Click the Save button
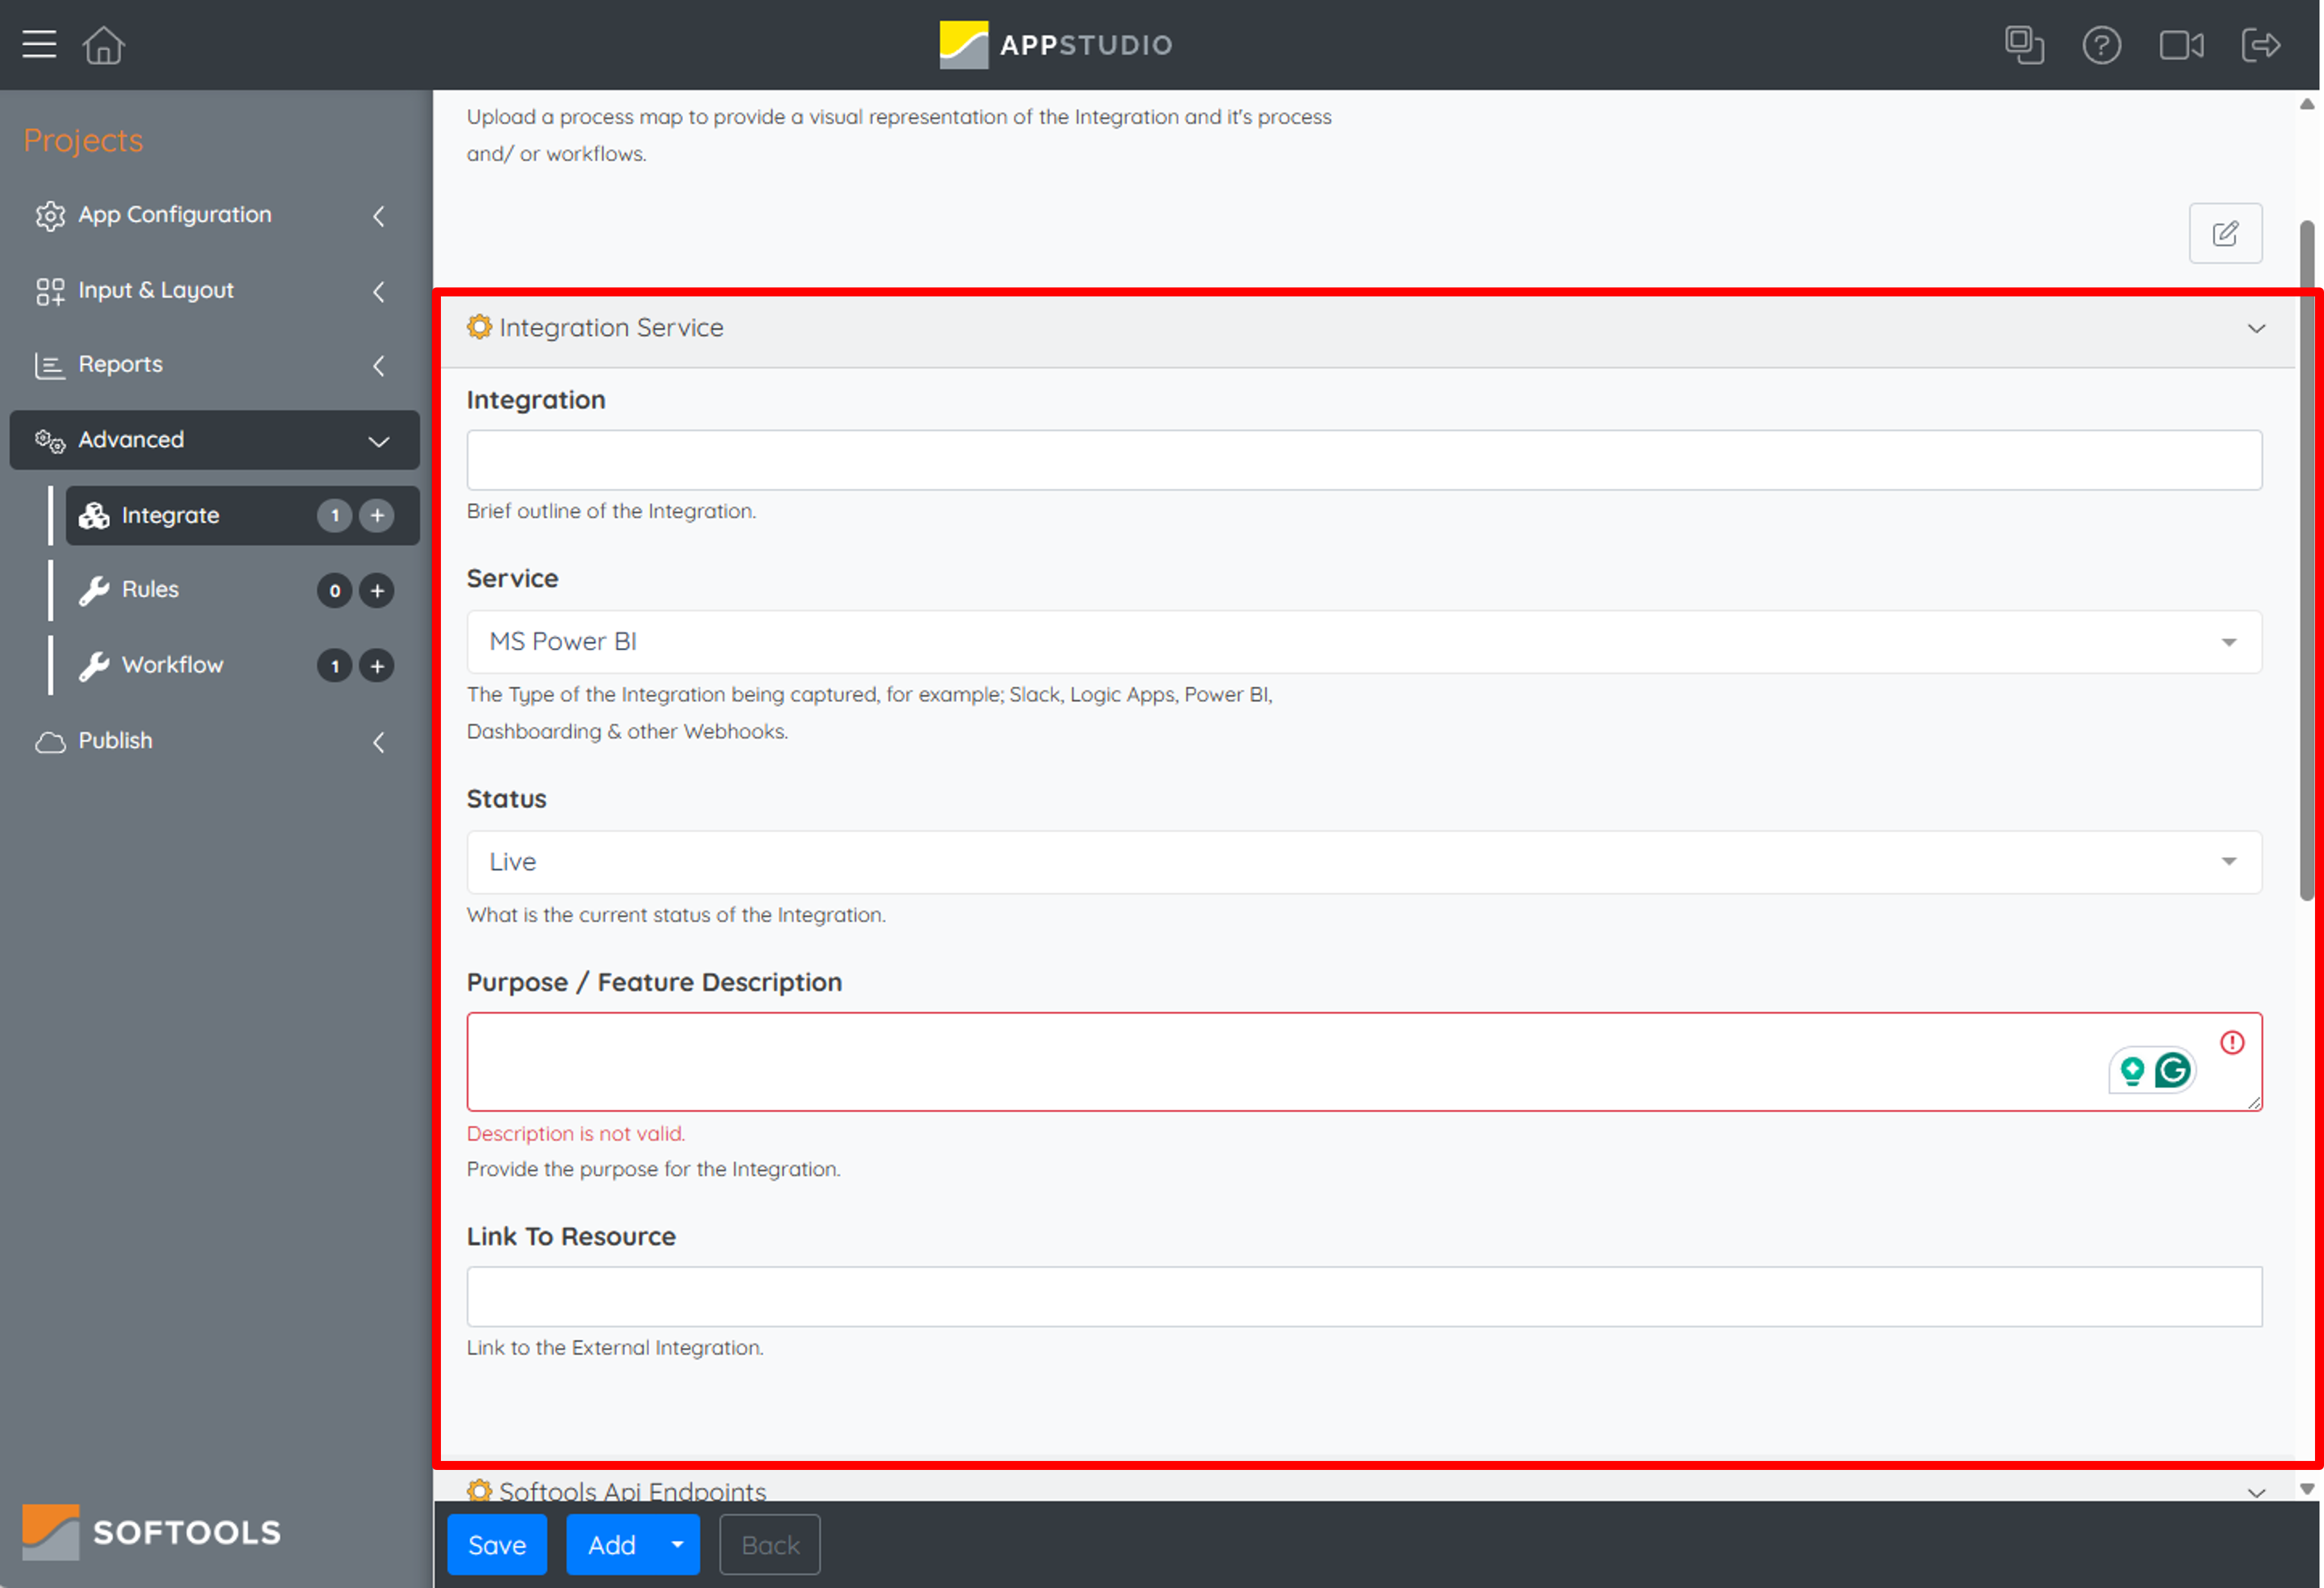 coord(497,1544)
